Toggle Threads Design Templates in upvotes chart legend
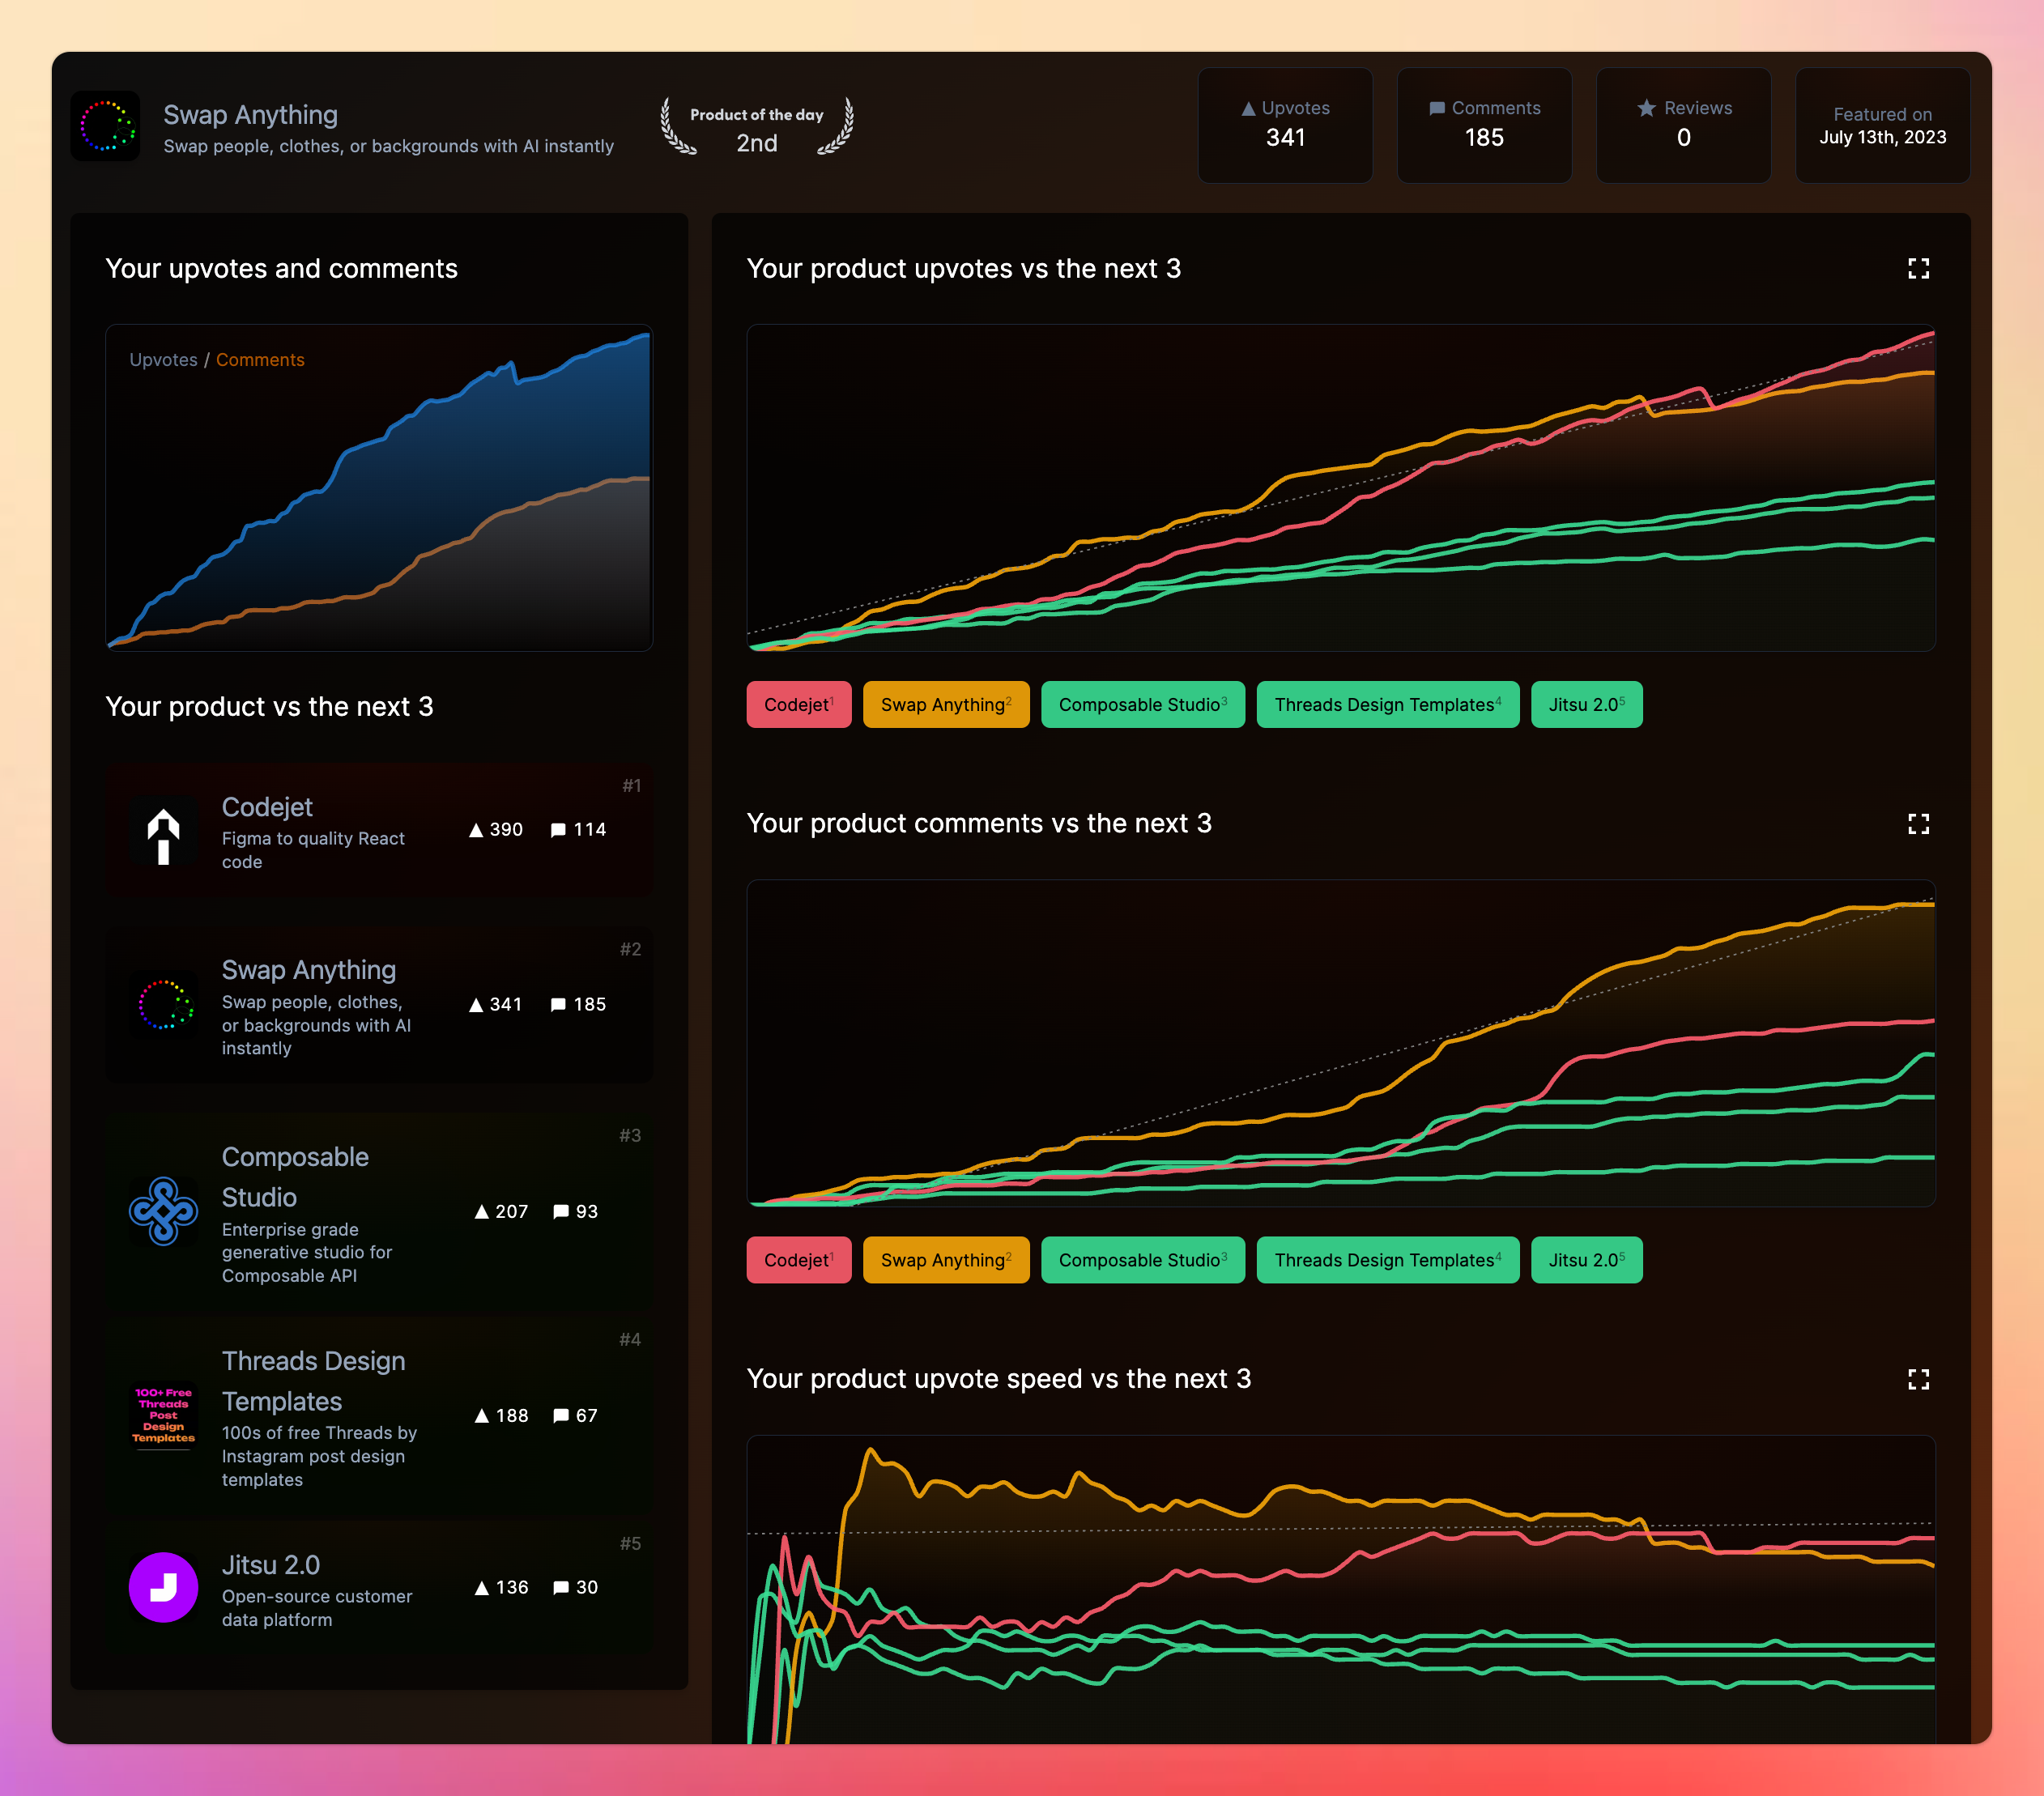Image resolution: width=2044 pixels, height=1796 pixels. click(x=1388, y=705)
